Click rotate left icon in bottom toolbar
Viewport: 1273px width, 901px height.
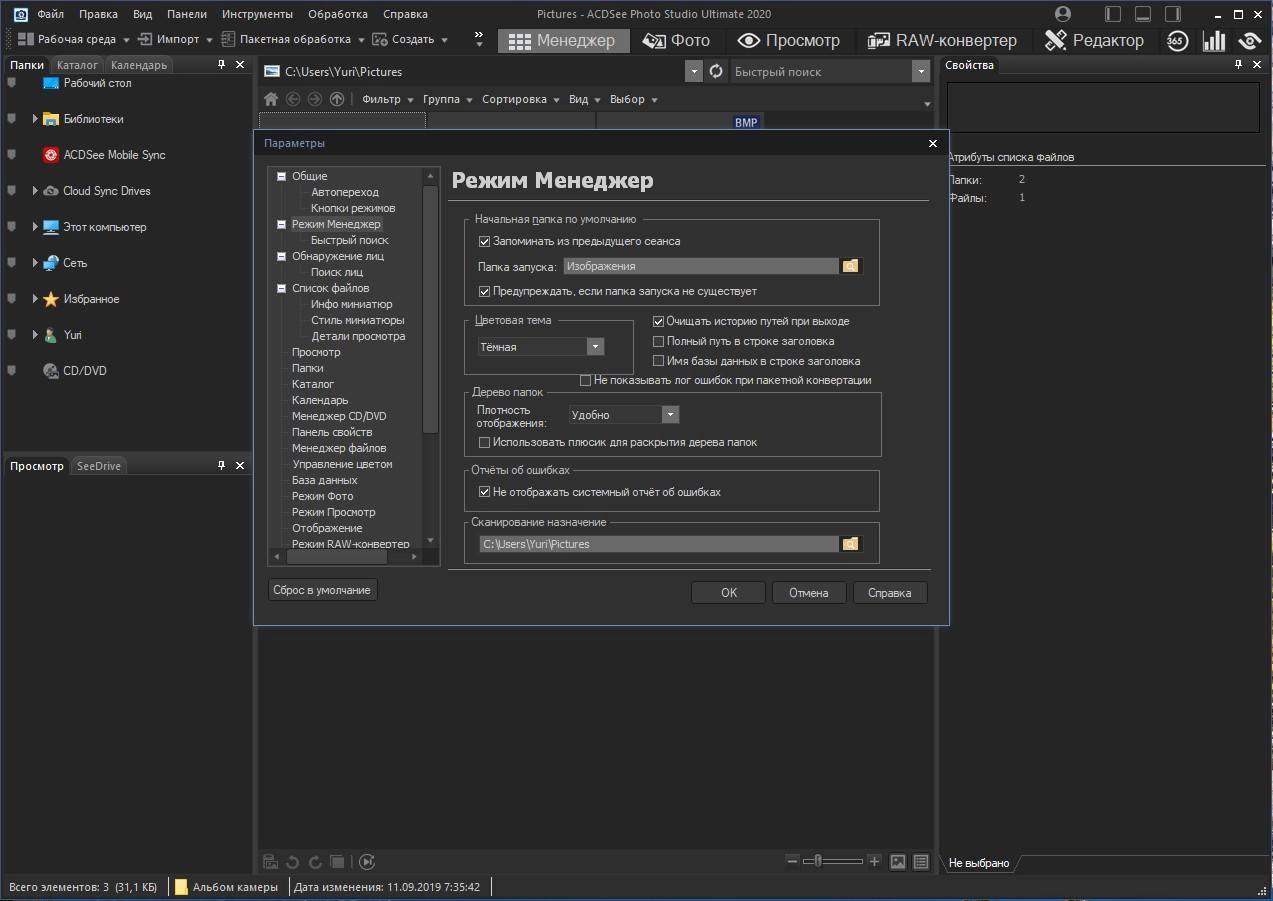[293, 862]
